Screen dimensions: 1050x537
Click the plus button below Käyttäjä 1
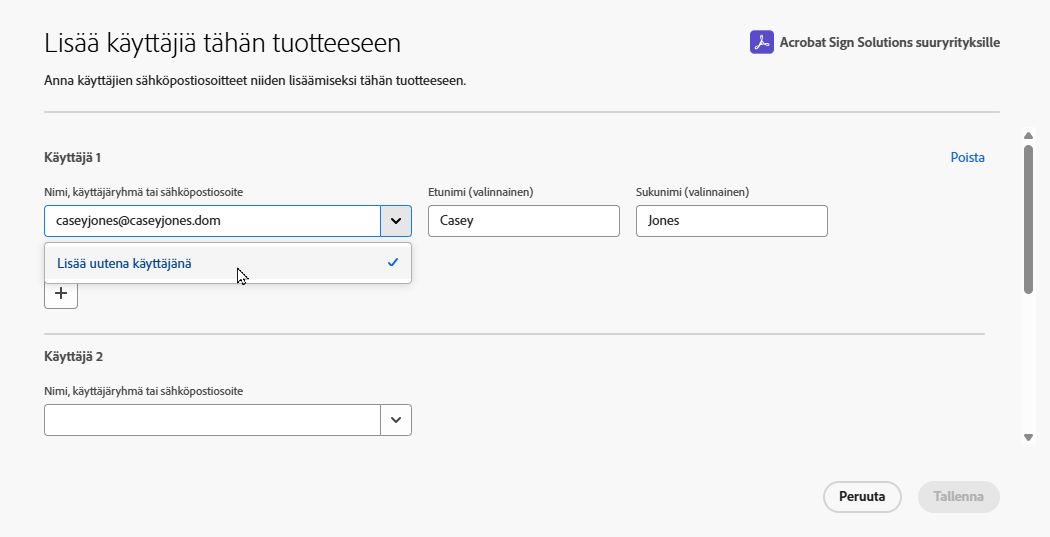(61, 293)
